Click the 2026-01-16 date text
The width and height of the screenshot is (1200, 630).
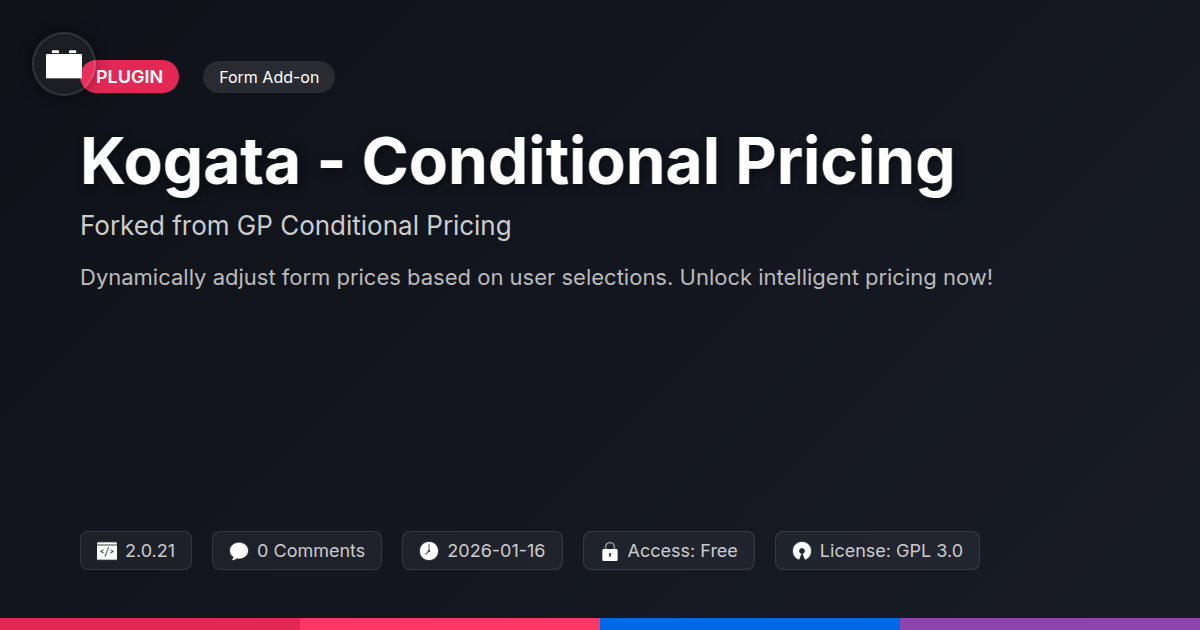coord(496,551)
